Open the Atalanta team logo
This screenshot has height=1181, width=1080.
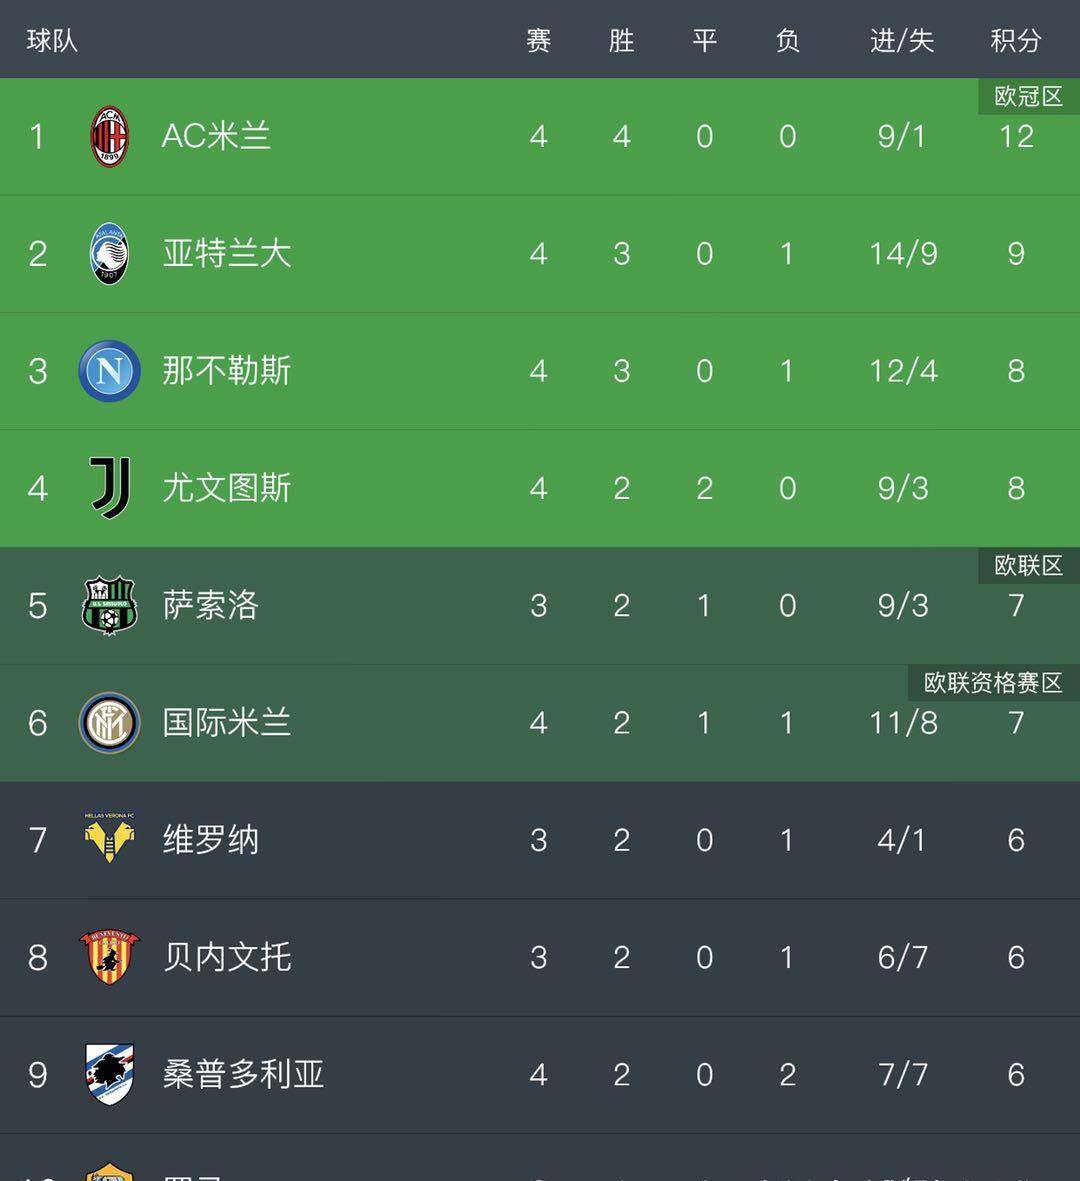109,254
